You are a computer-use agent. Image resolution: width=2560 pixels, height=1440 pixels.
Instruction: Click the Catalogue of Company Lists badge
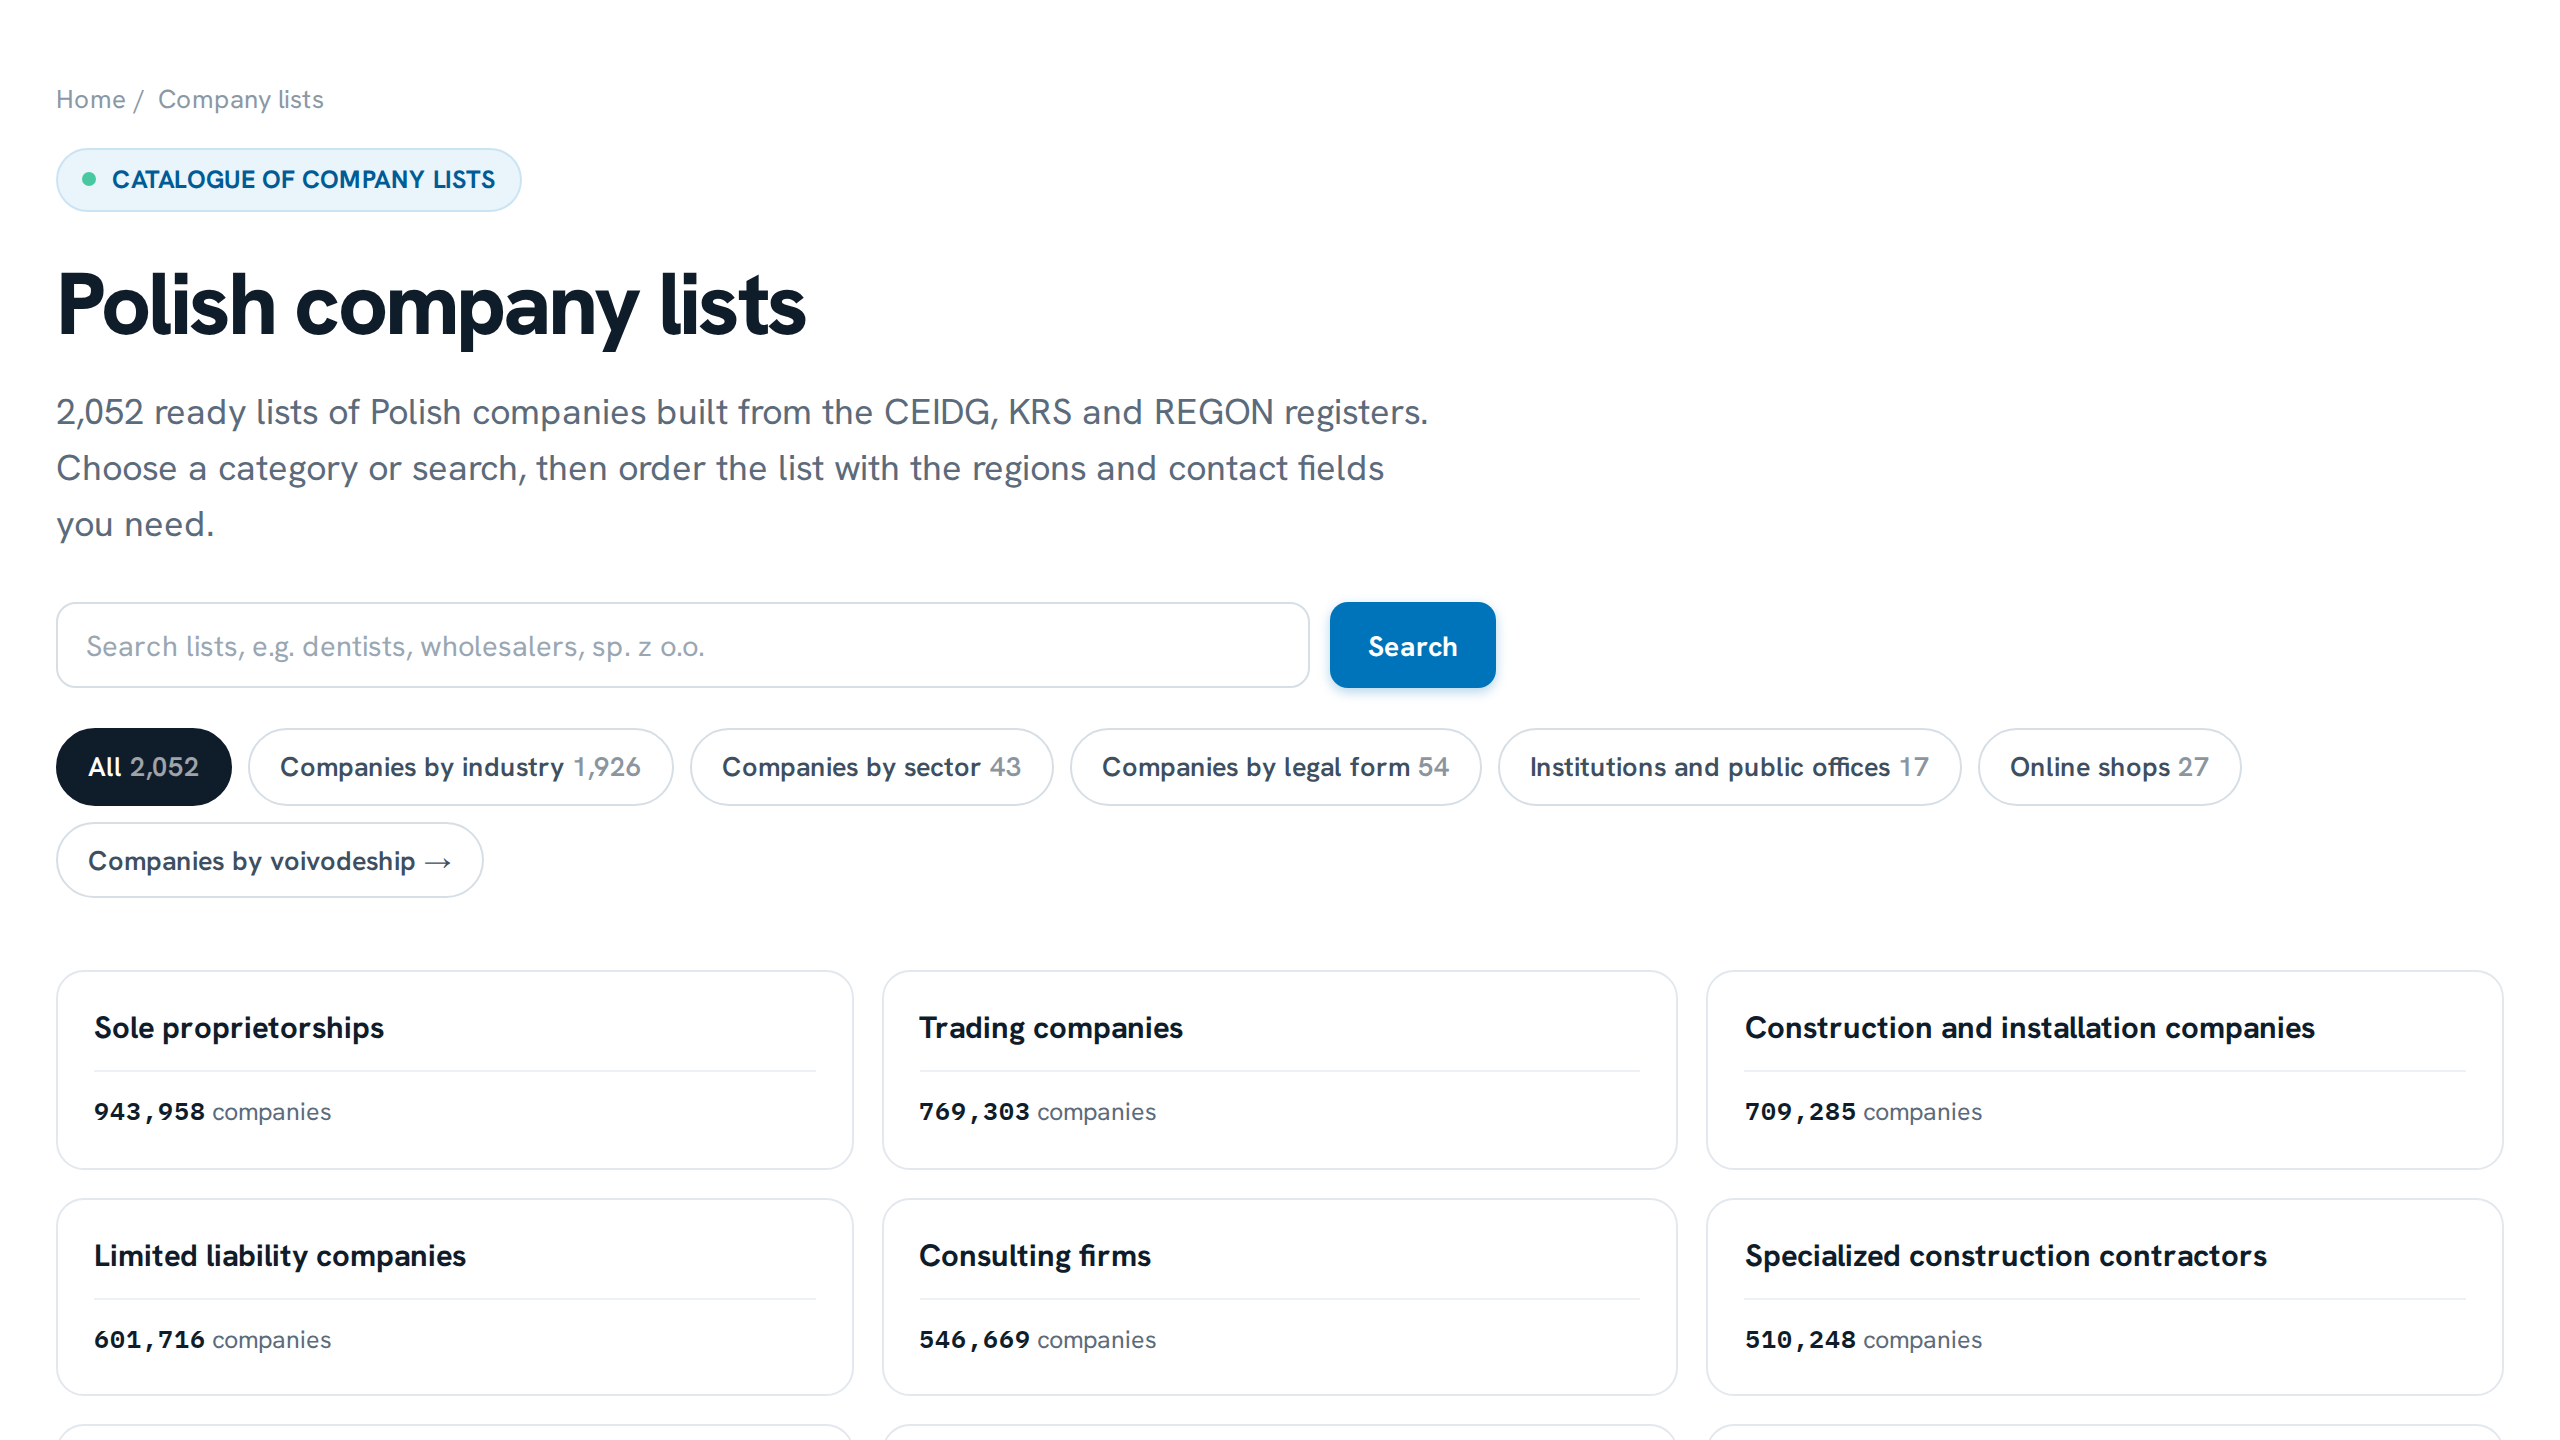pos(288,180)
